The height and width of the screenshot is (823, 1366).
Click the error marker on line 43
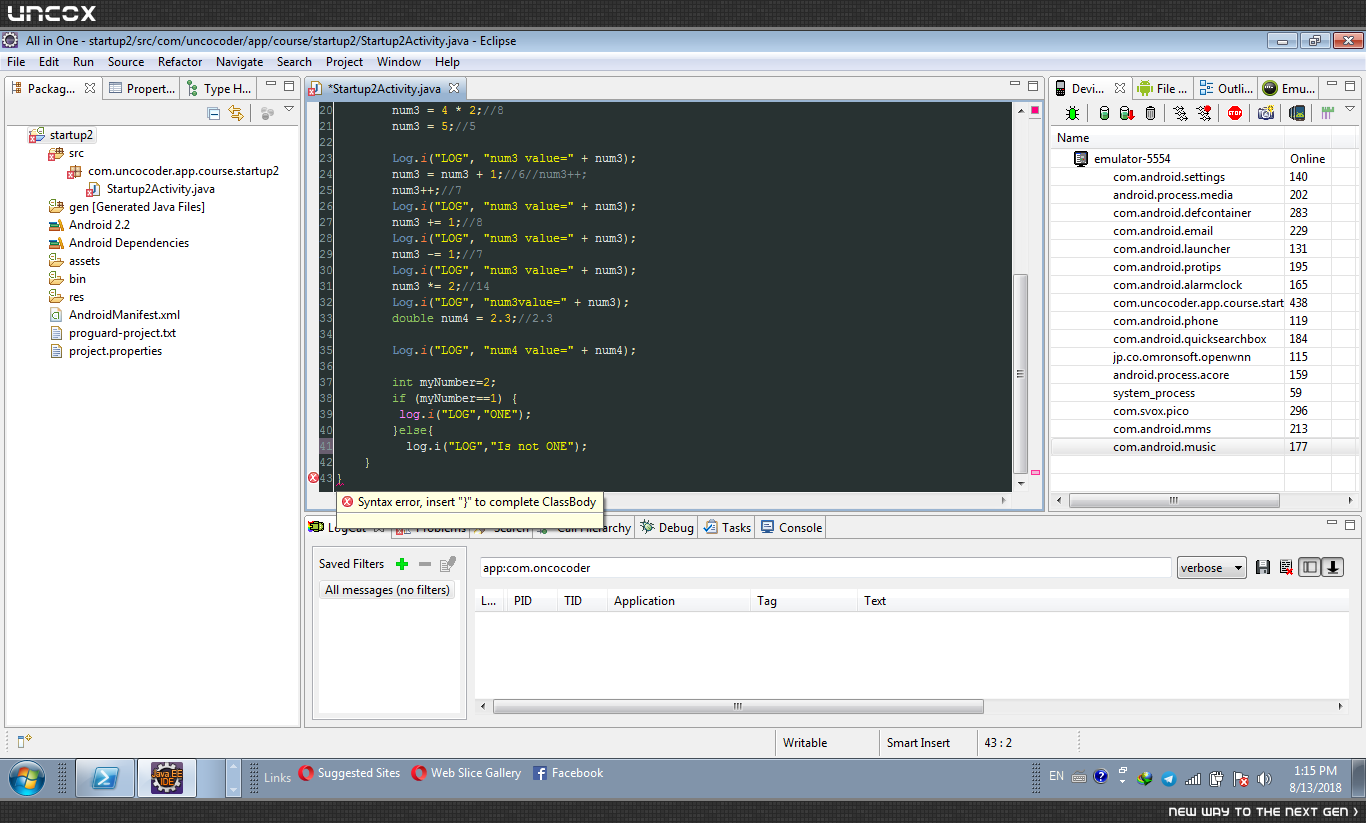(x=313, y=479)
